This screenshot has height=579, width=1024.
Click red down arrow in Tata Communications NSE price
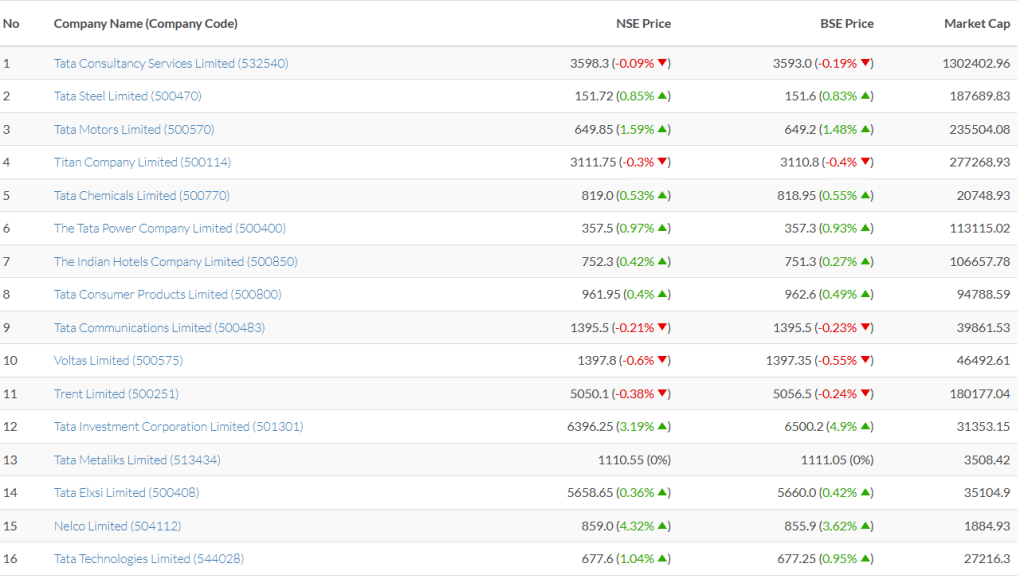click(662, 327)
